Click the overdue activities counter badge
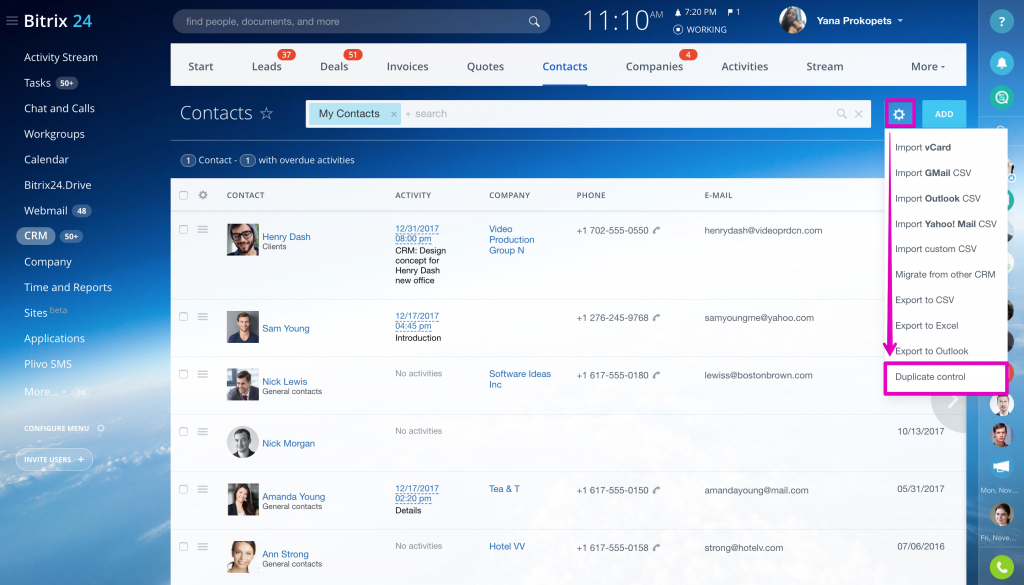Screen dimensions: 1024x585 pyautogui.click(x=248, y=161)
